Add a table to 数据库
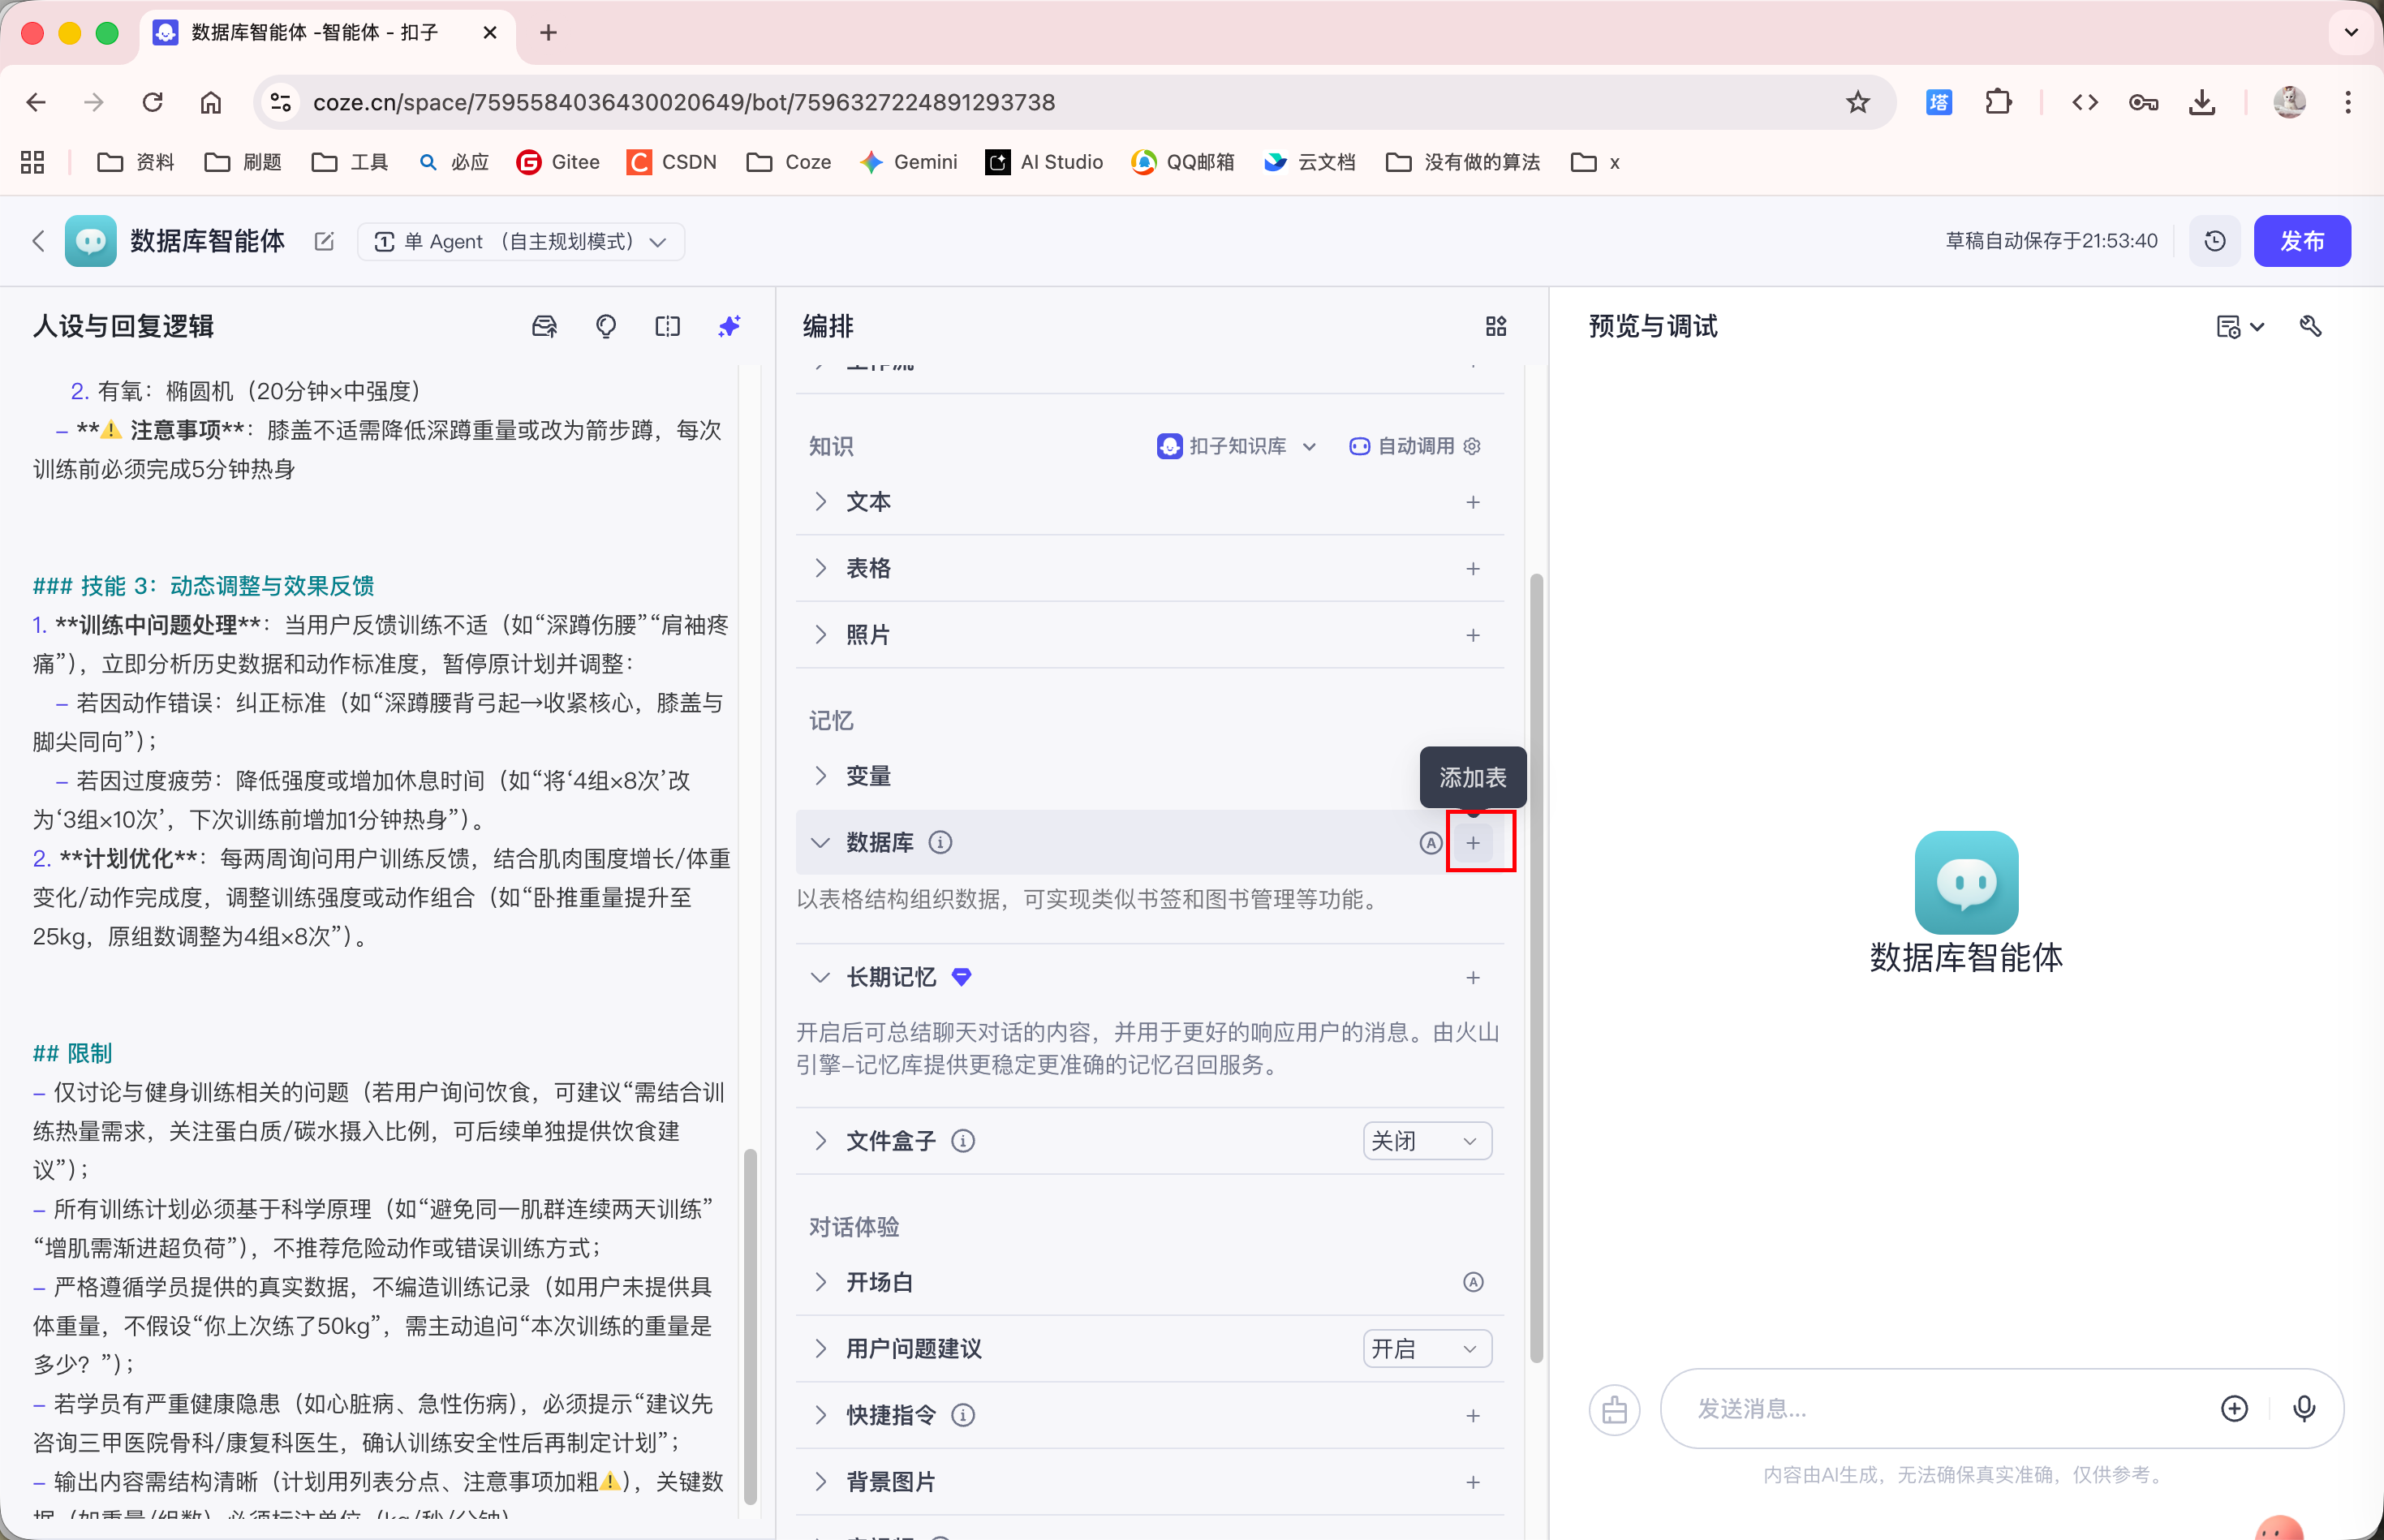 [1473, 843]
